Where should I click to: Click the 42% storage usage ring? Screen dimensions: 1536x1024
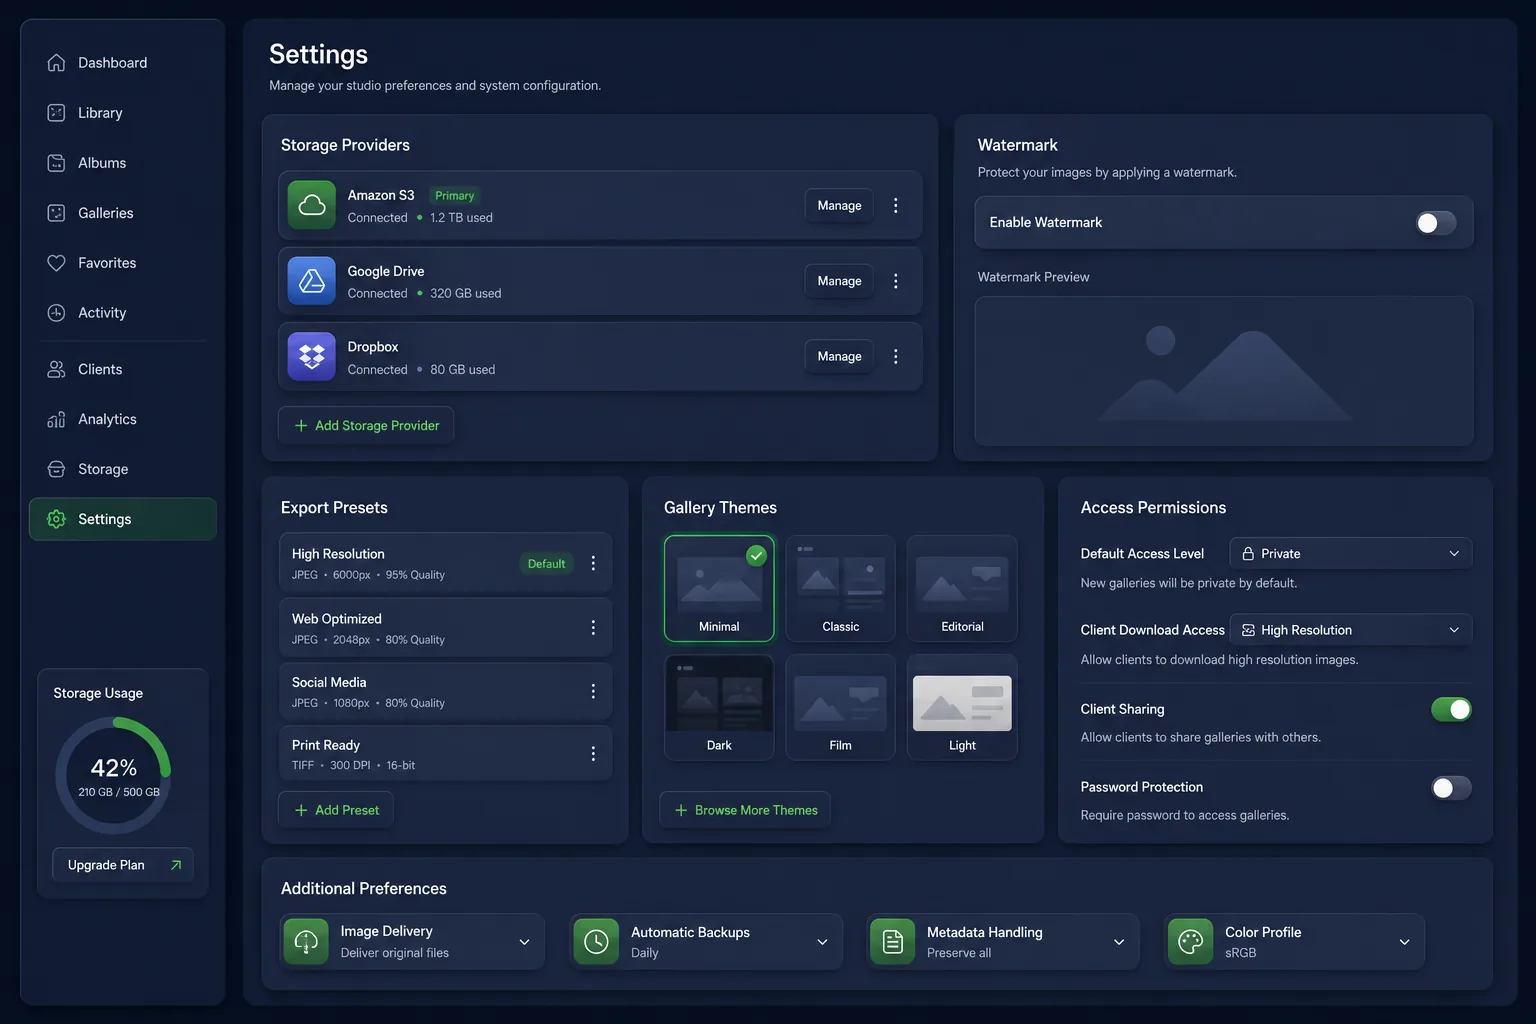pos(113,775)
